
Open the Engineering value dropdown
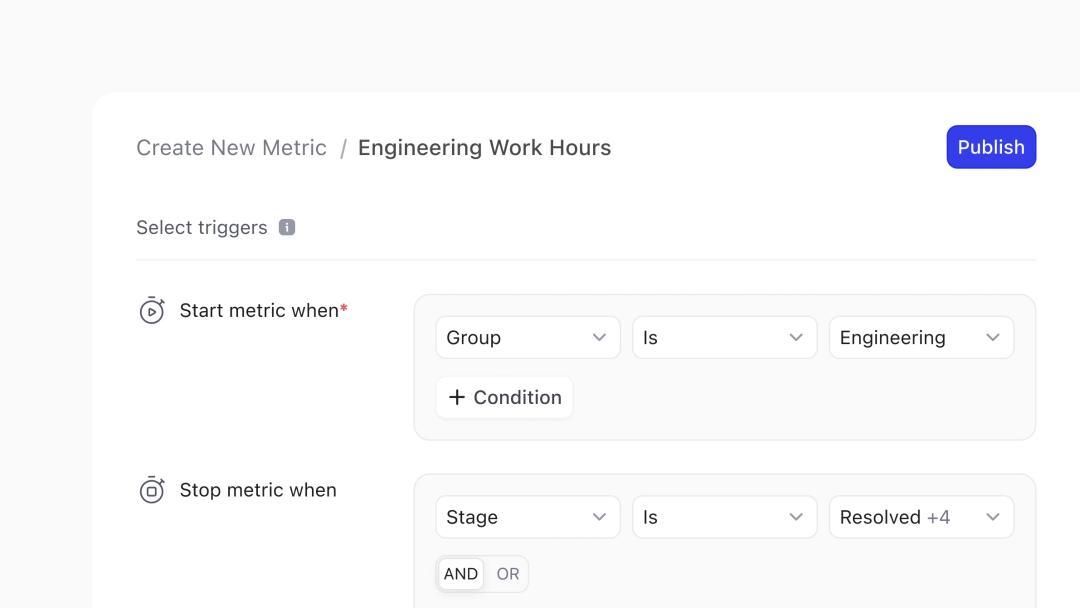point(920,337)
